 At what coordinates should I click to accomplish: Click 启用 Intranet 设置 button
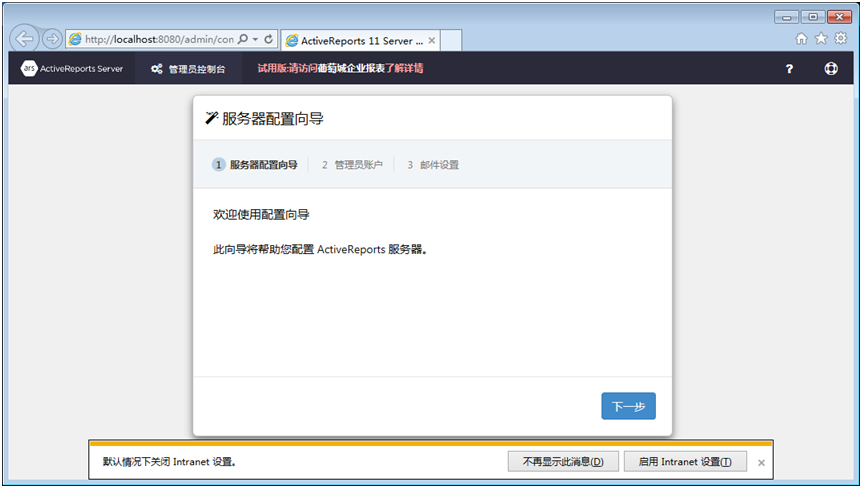[x=685, y=462]
